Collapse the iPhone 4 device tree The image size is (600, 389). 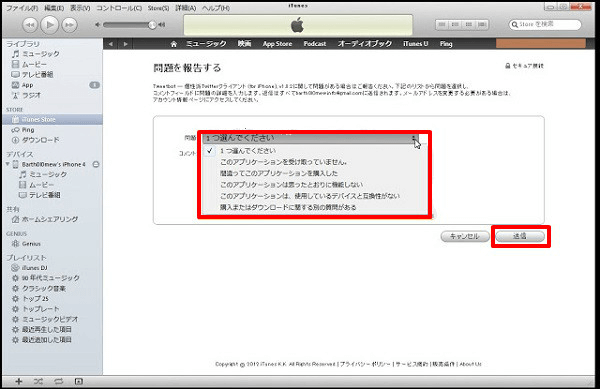pyautogui.click(x=7, y=164)
